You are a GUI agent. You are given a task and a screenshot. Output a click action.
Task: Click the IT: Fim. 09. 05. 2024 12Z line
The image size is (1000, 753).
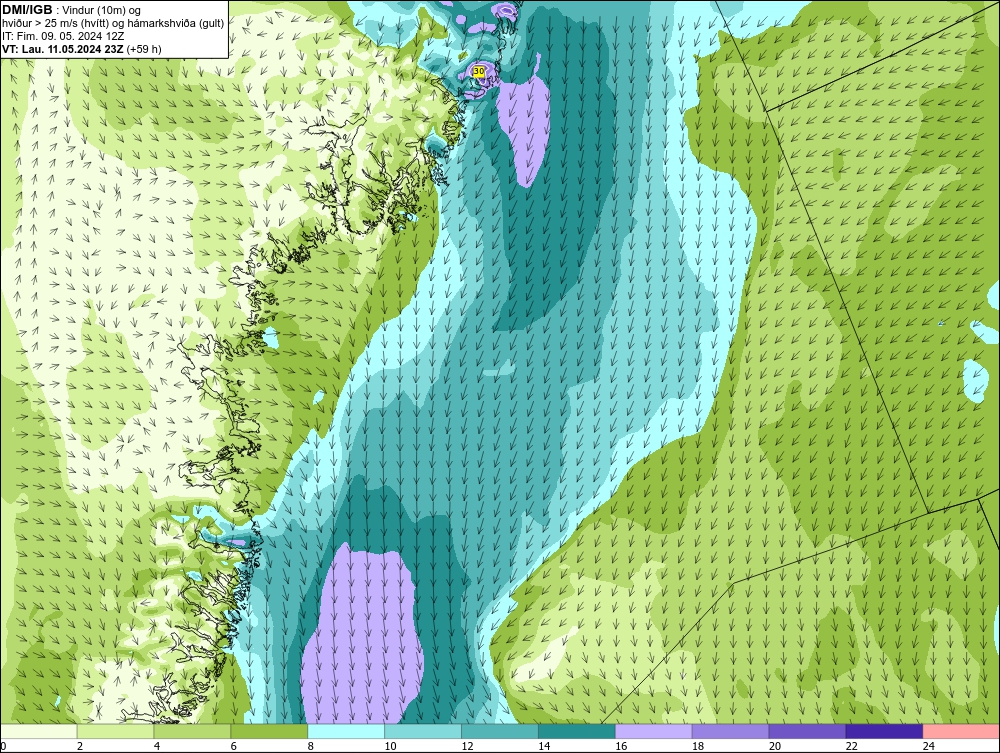pyautogui.click(x=63, y=36)
